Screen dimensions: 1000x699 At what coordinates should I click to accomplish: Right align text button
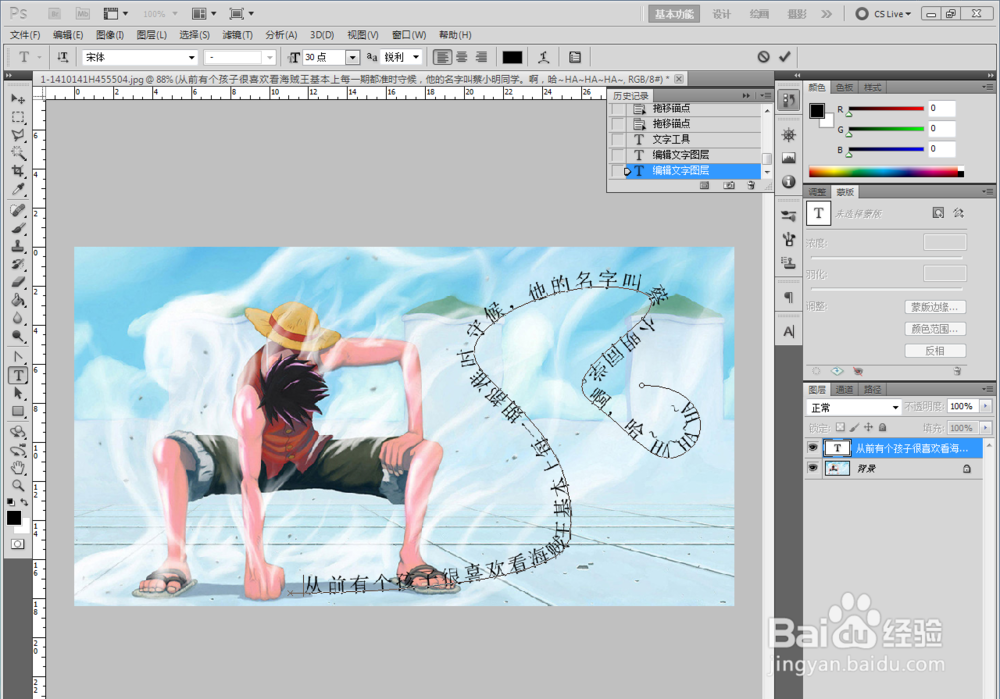click(482, 57)
